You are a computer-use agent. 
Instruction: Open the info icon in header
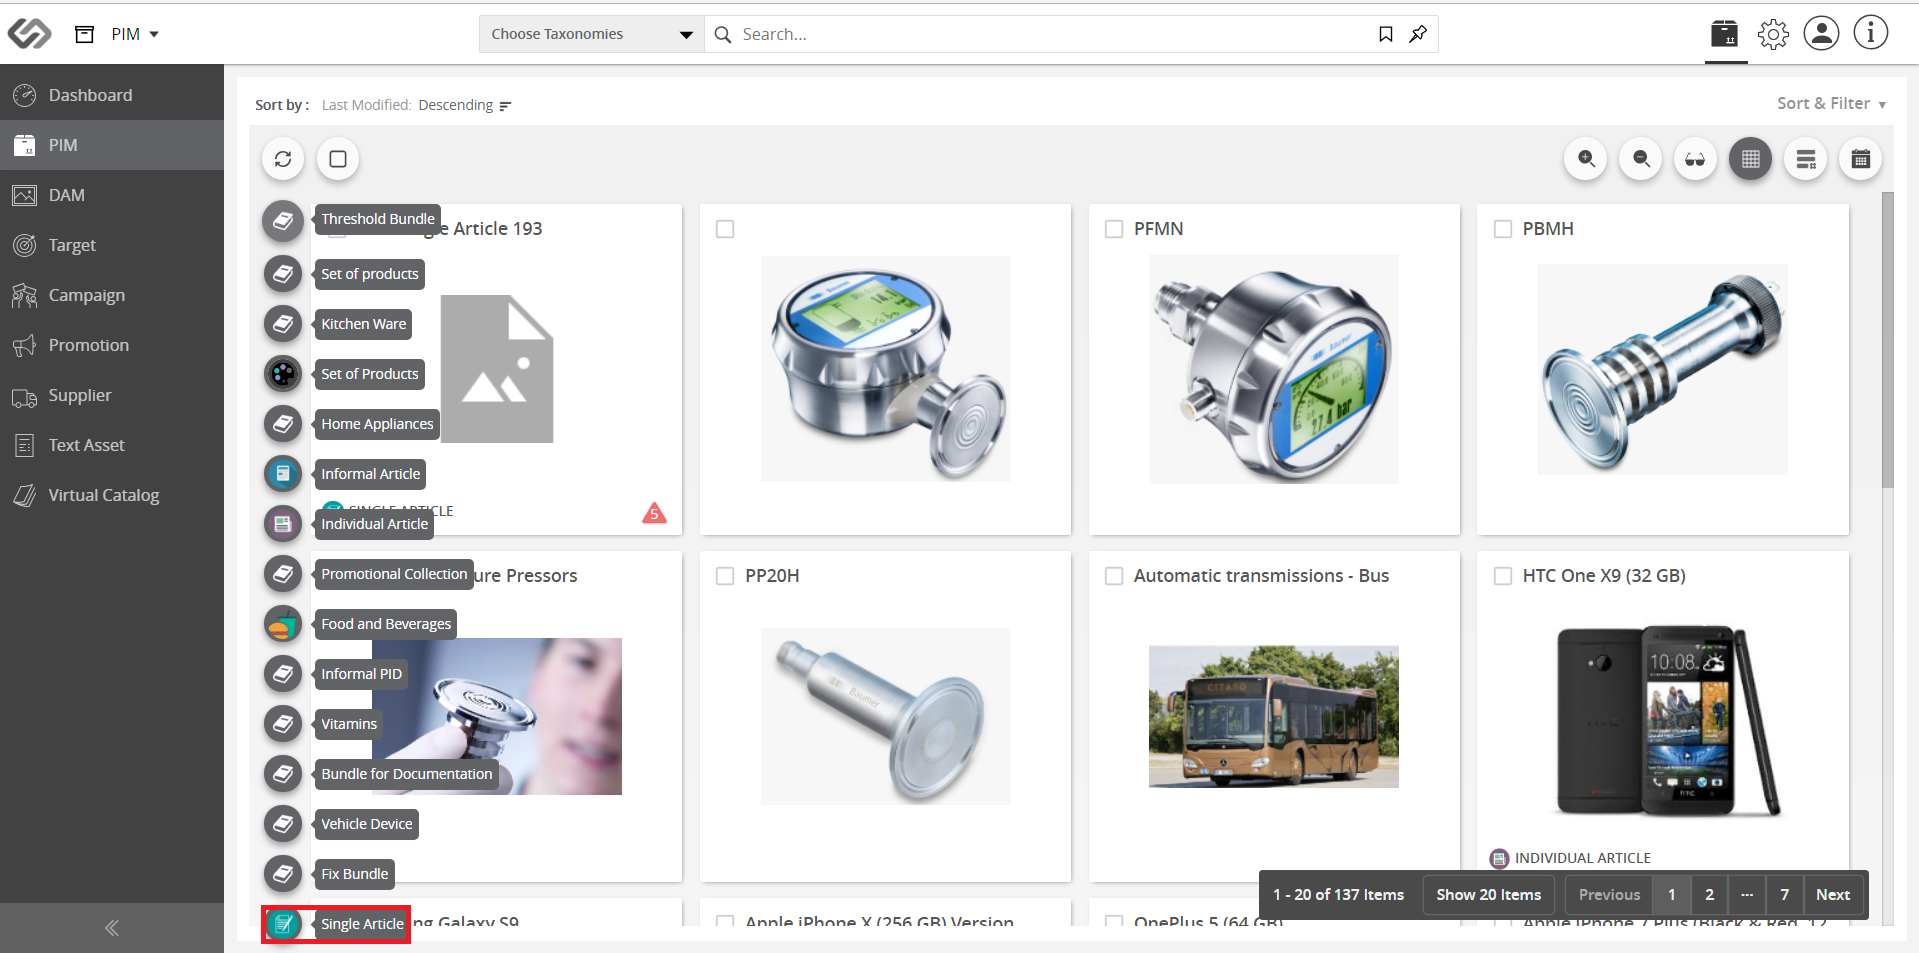(1870, 32)
